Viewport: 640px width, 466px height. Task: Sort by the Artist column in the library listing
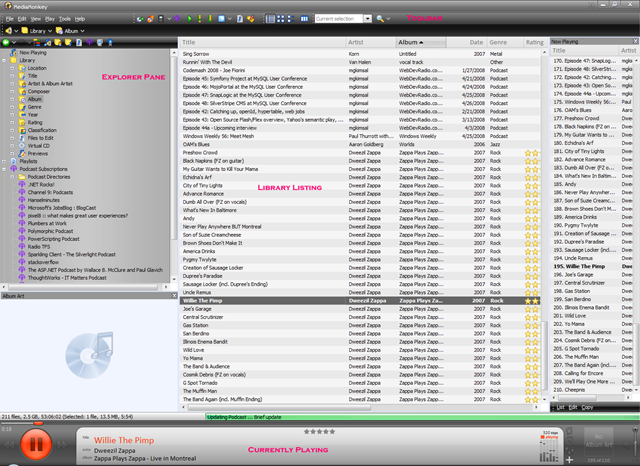(371, 42)
